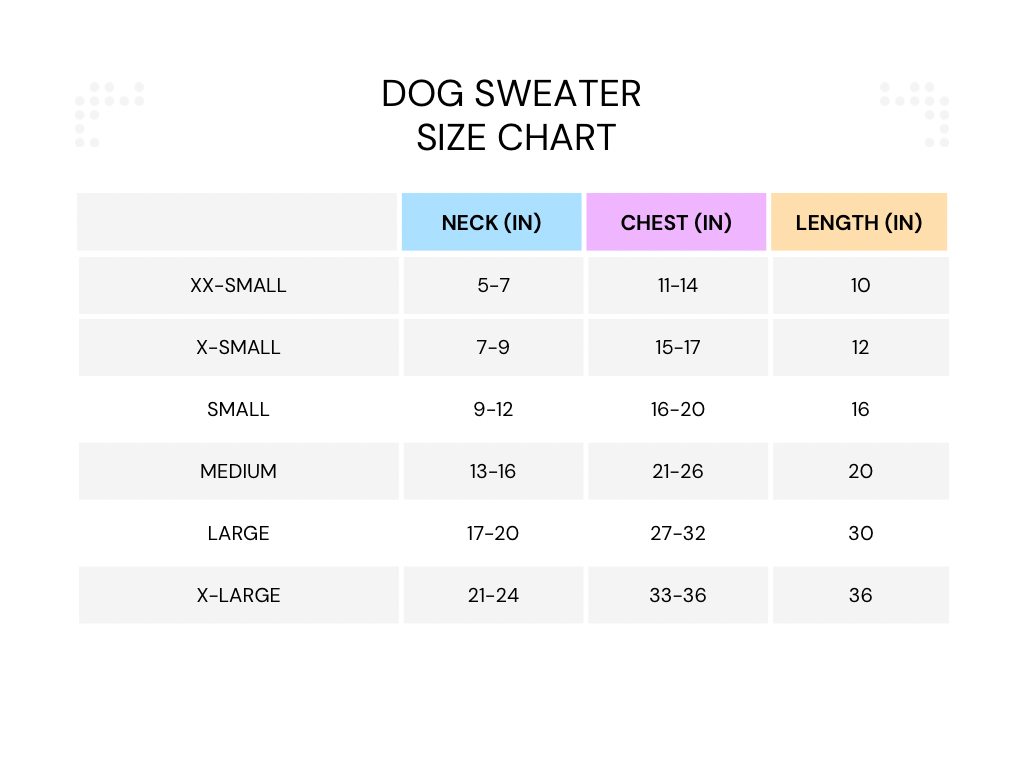Select the chest value 16-20 cell

(x=678, y=409)
